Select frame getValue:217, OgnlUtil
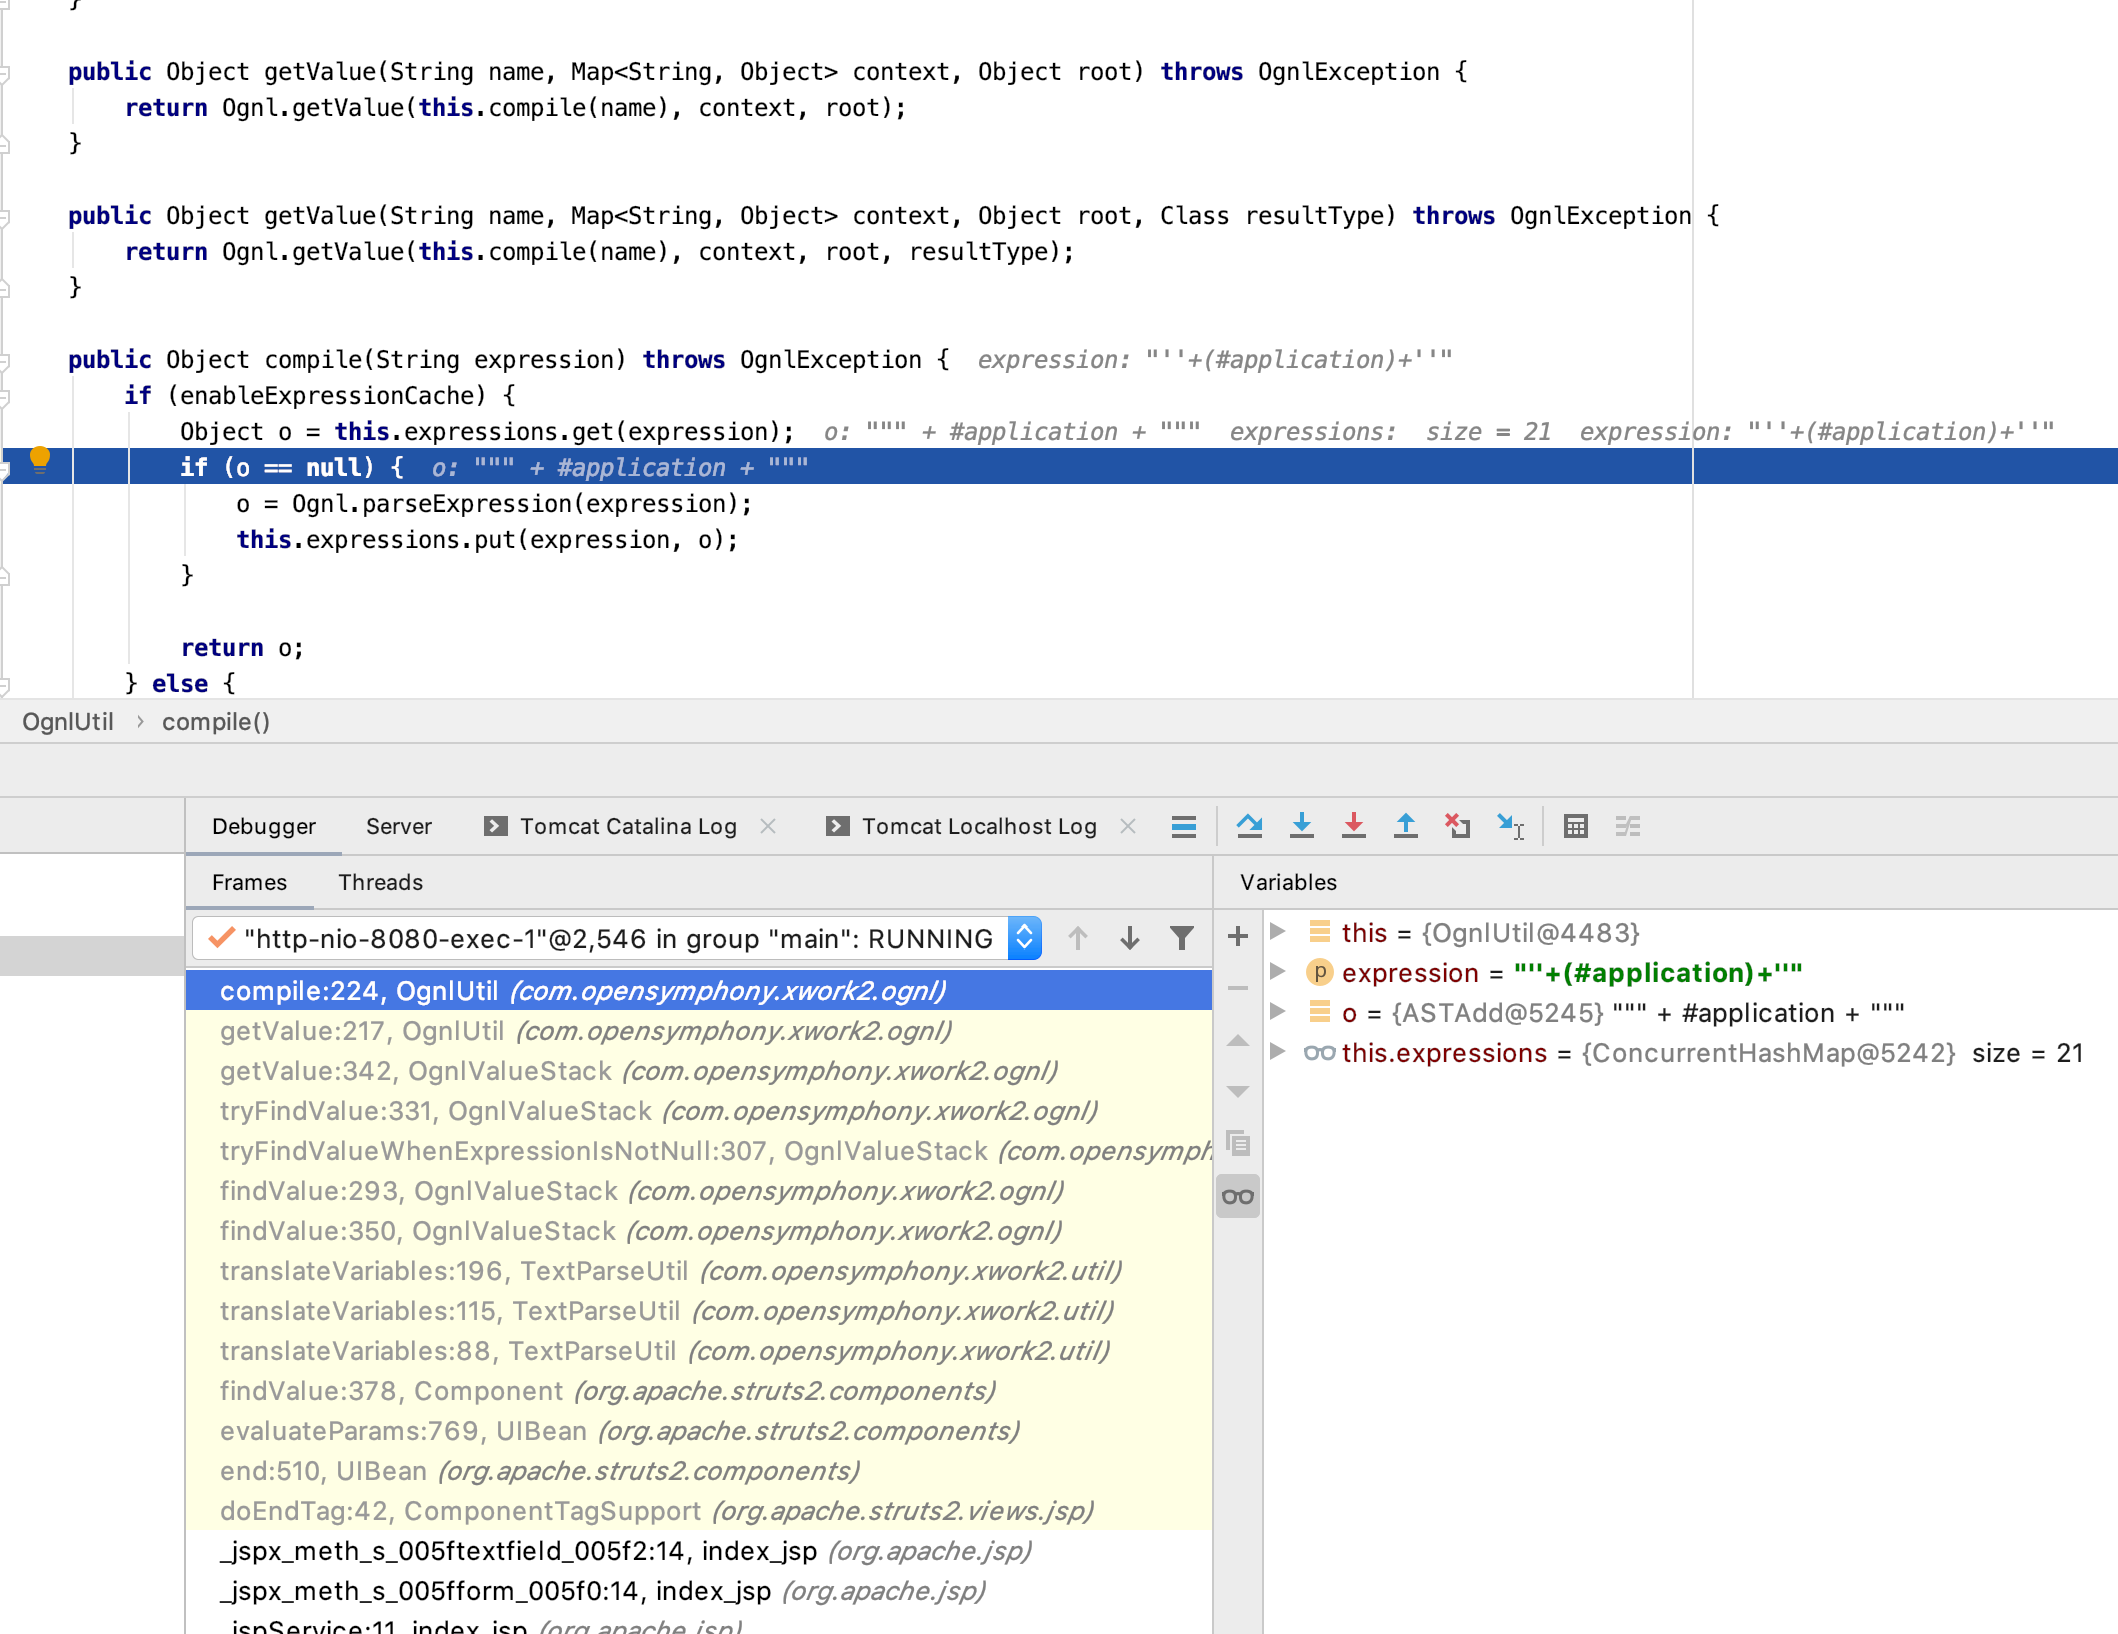 pyautogui.click(x=699, y=1031)
